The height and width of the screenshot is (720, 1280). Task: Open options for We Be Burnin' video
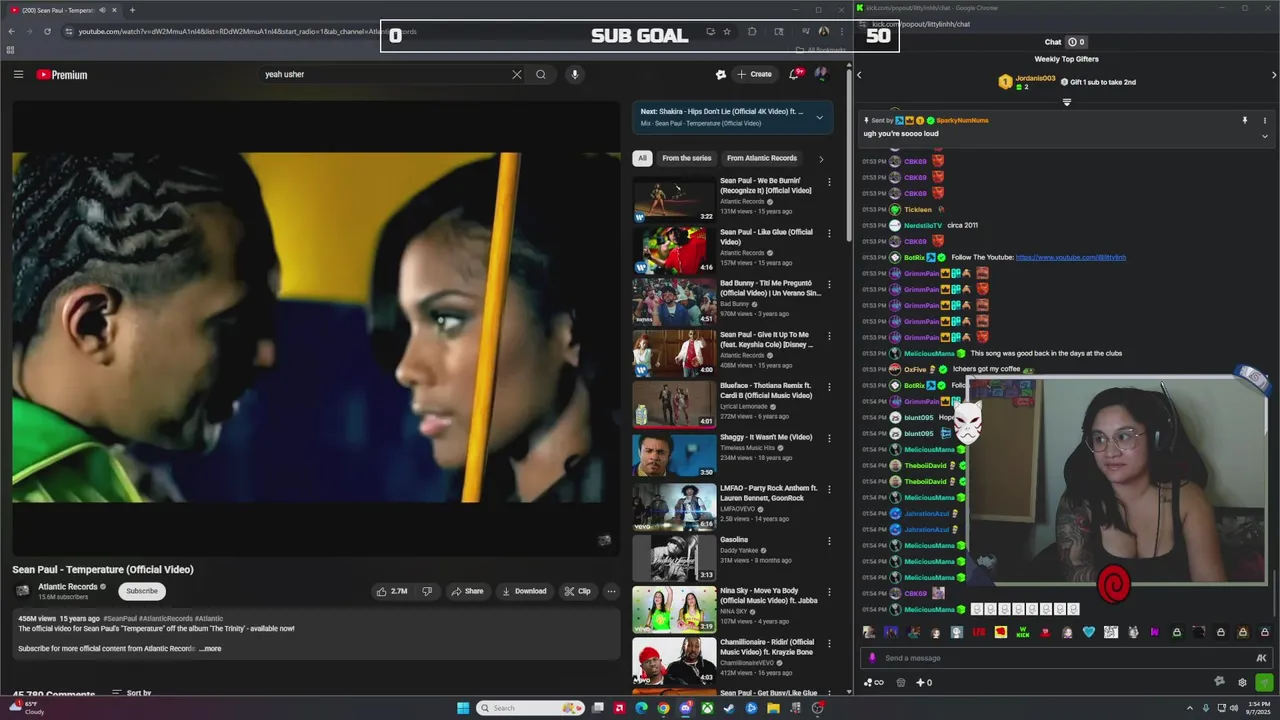829,182
